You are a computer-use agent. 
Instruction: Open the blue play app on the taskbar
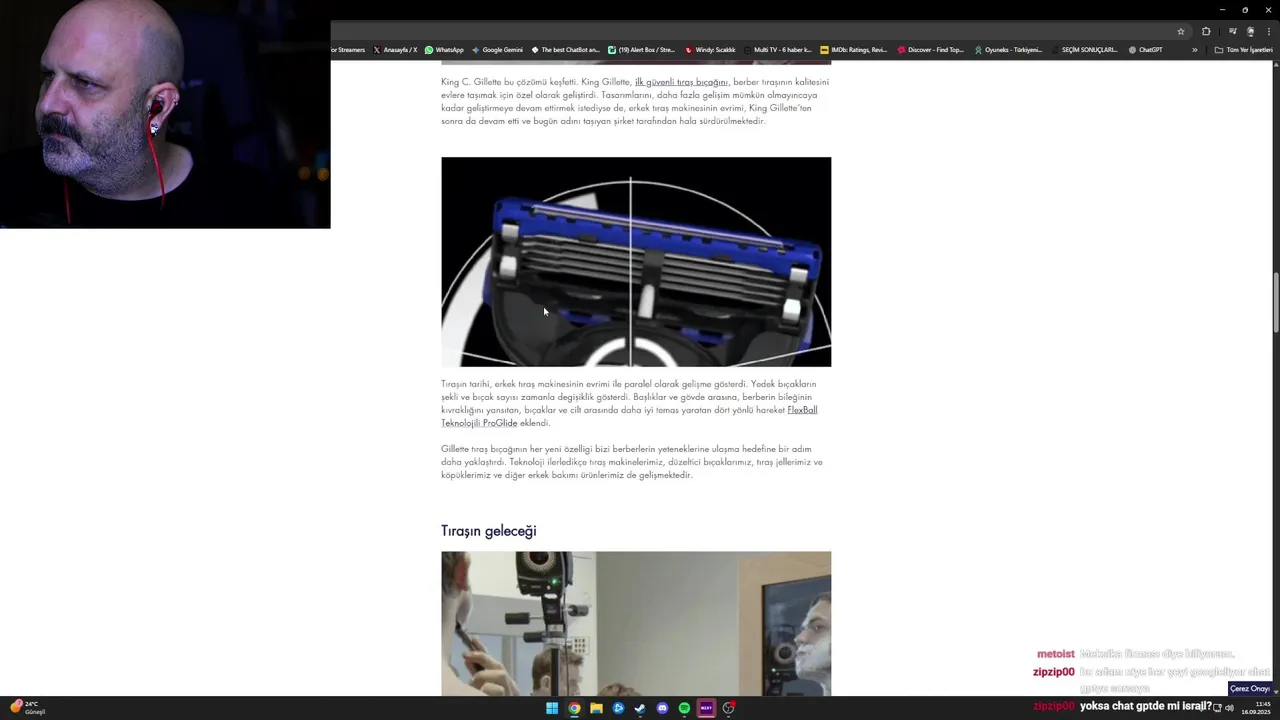618,708
